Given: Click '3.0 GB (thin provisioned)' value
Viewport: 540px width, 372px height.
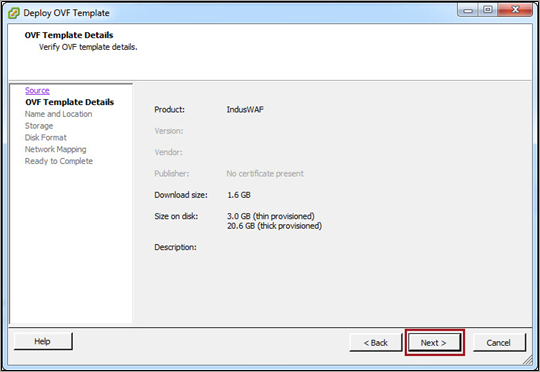Looking at the screenshot, I should coord(271,216).
